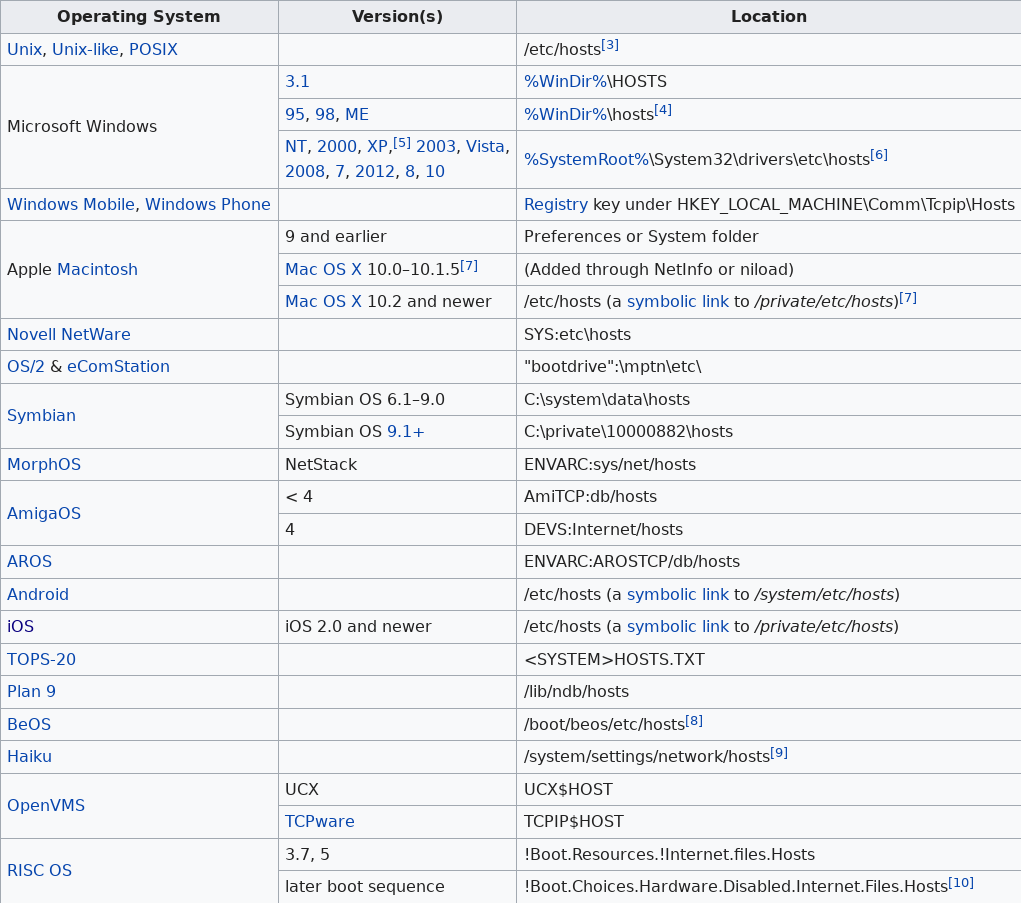
Task: Open the Windows NT link
Action: 296,146
